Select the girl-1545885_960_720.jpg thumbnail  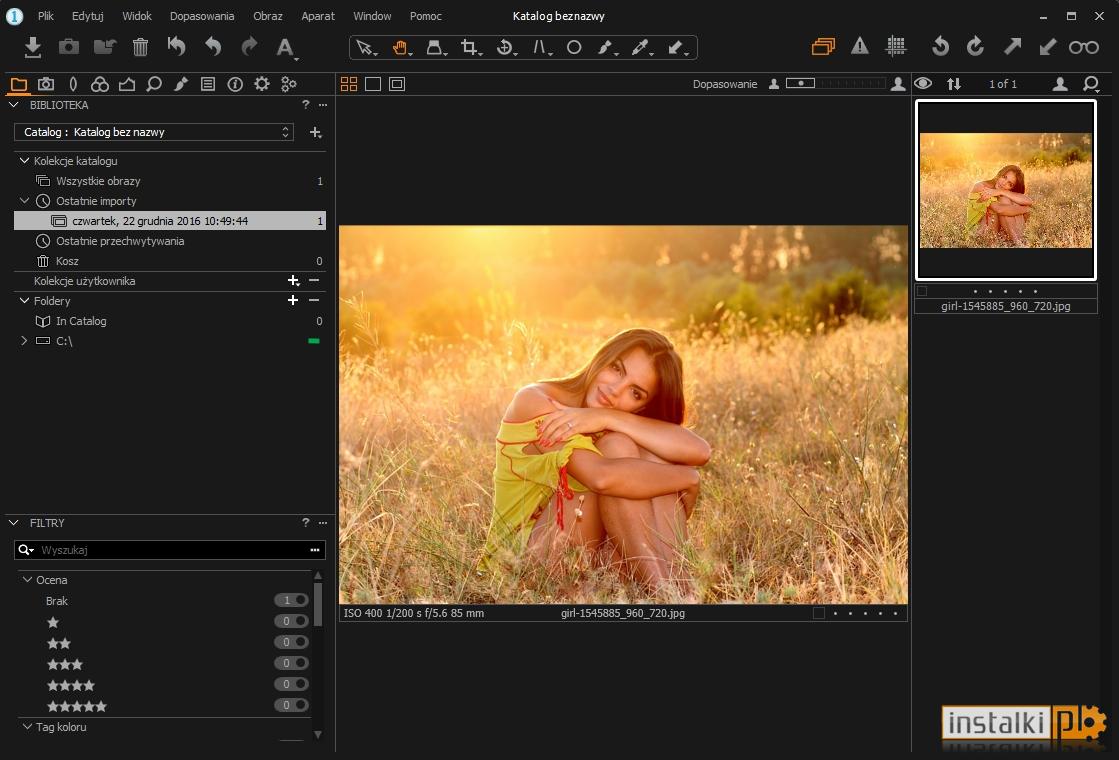pyautogui.click(x=1006, y=190)
